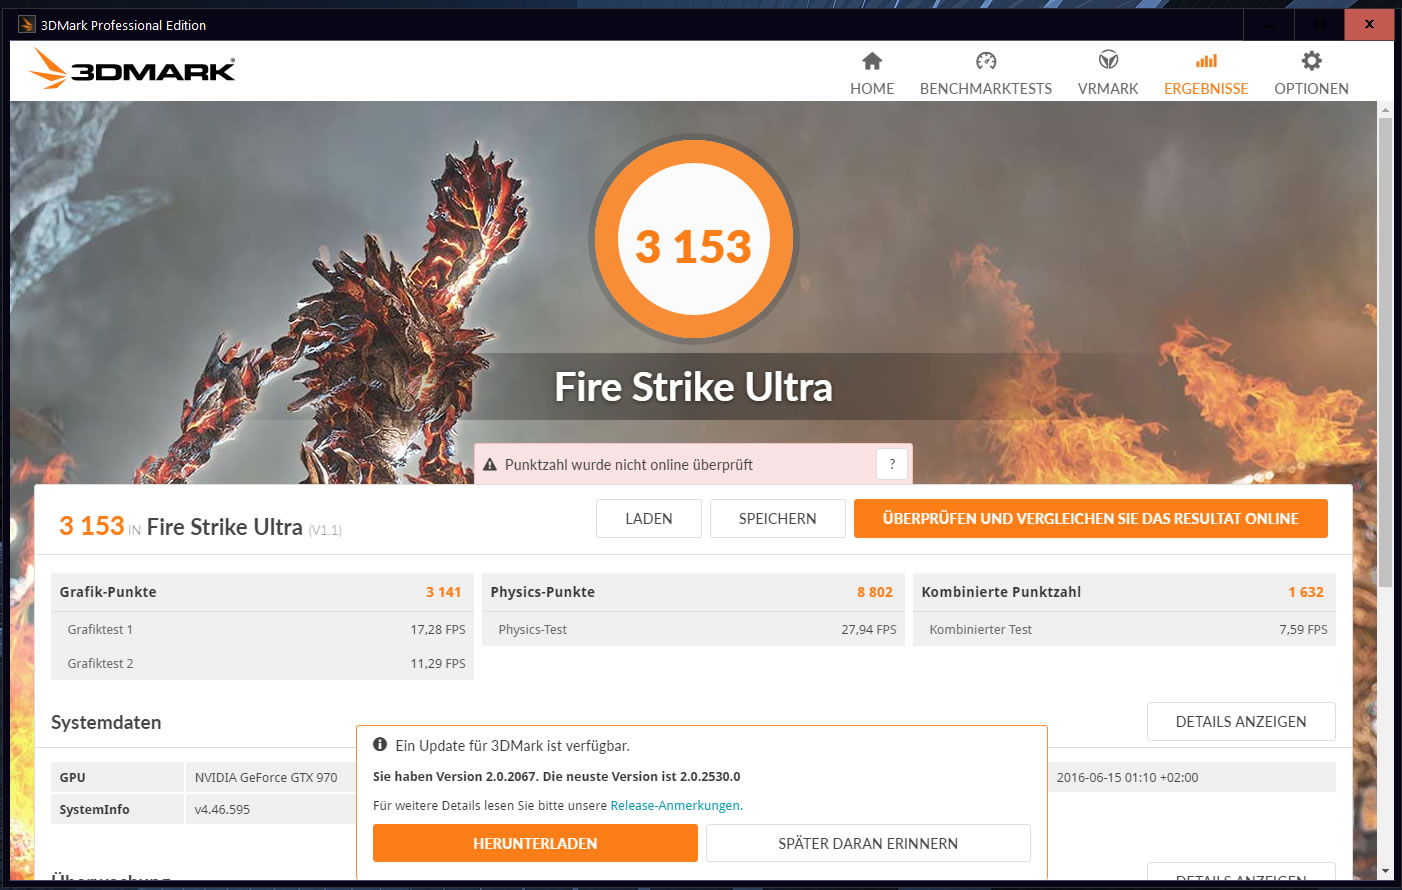The height and width of the screenshot is (890, 1402).
Task: Click the Physics-Test row
Action: pos(693,629)
